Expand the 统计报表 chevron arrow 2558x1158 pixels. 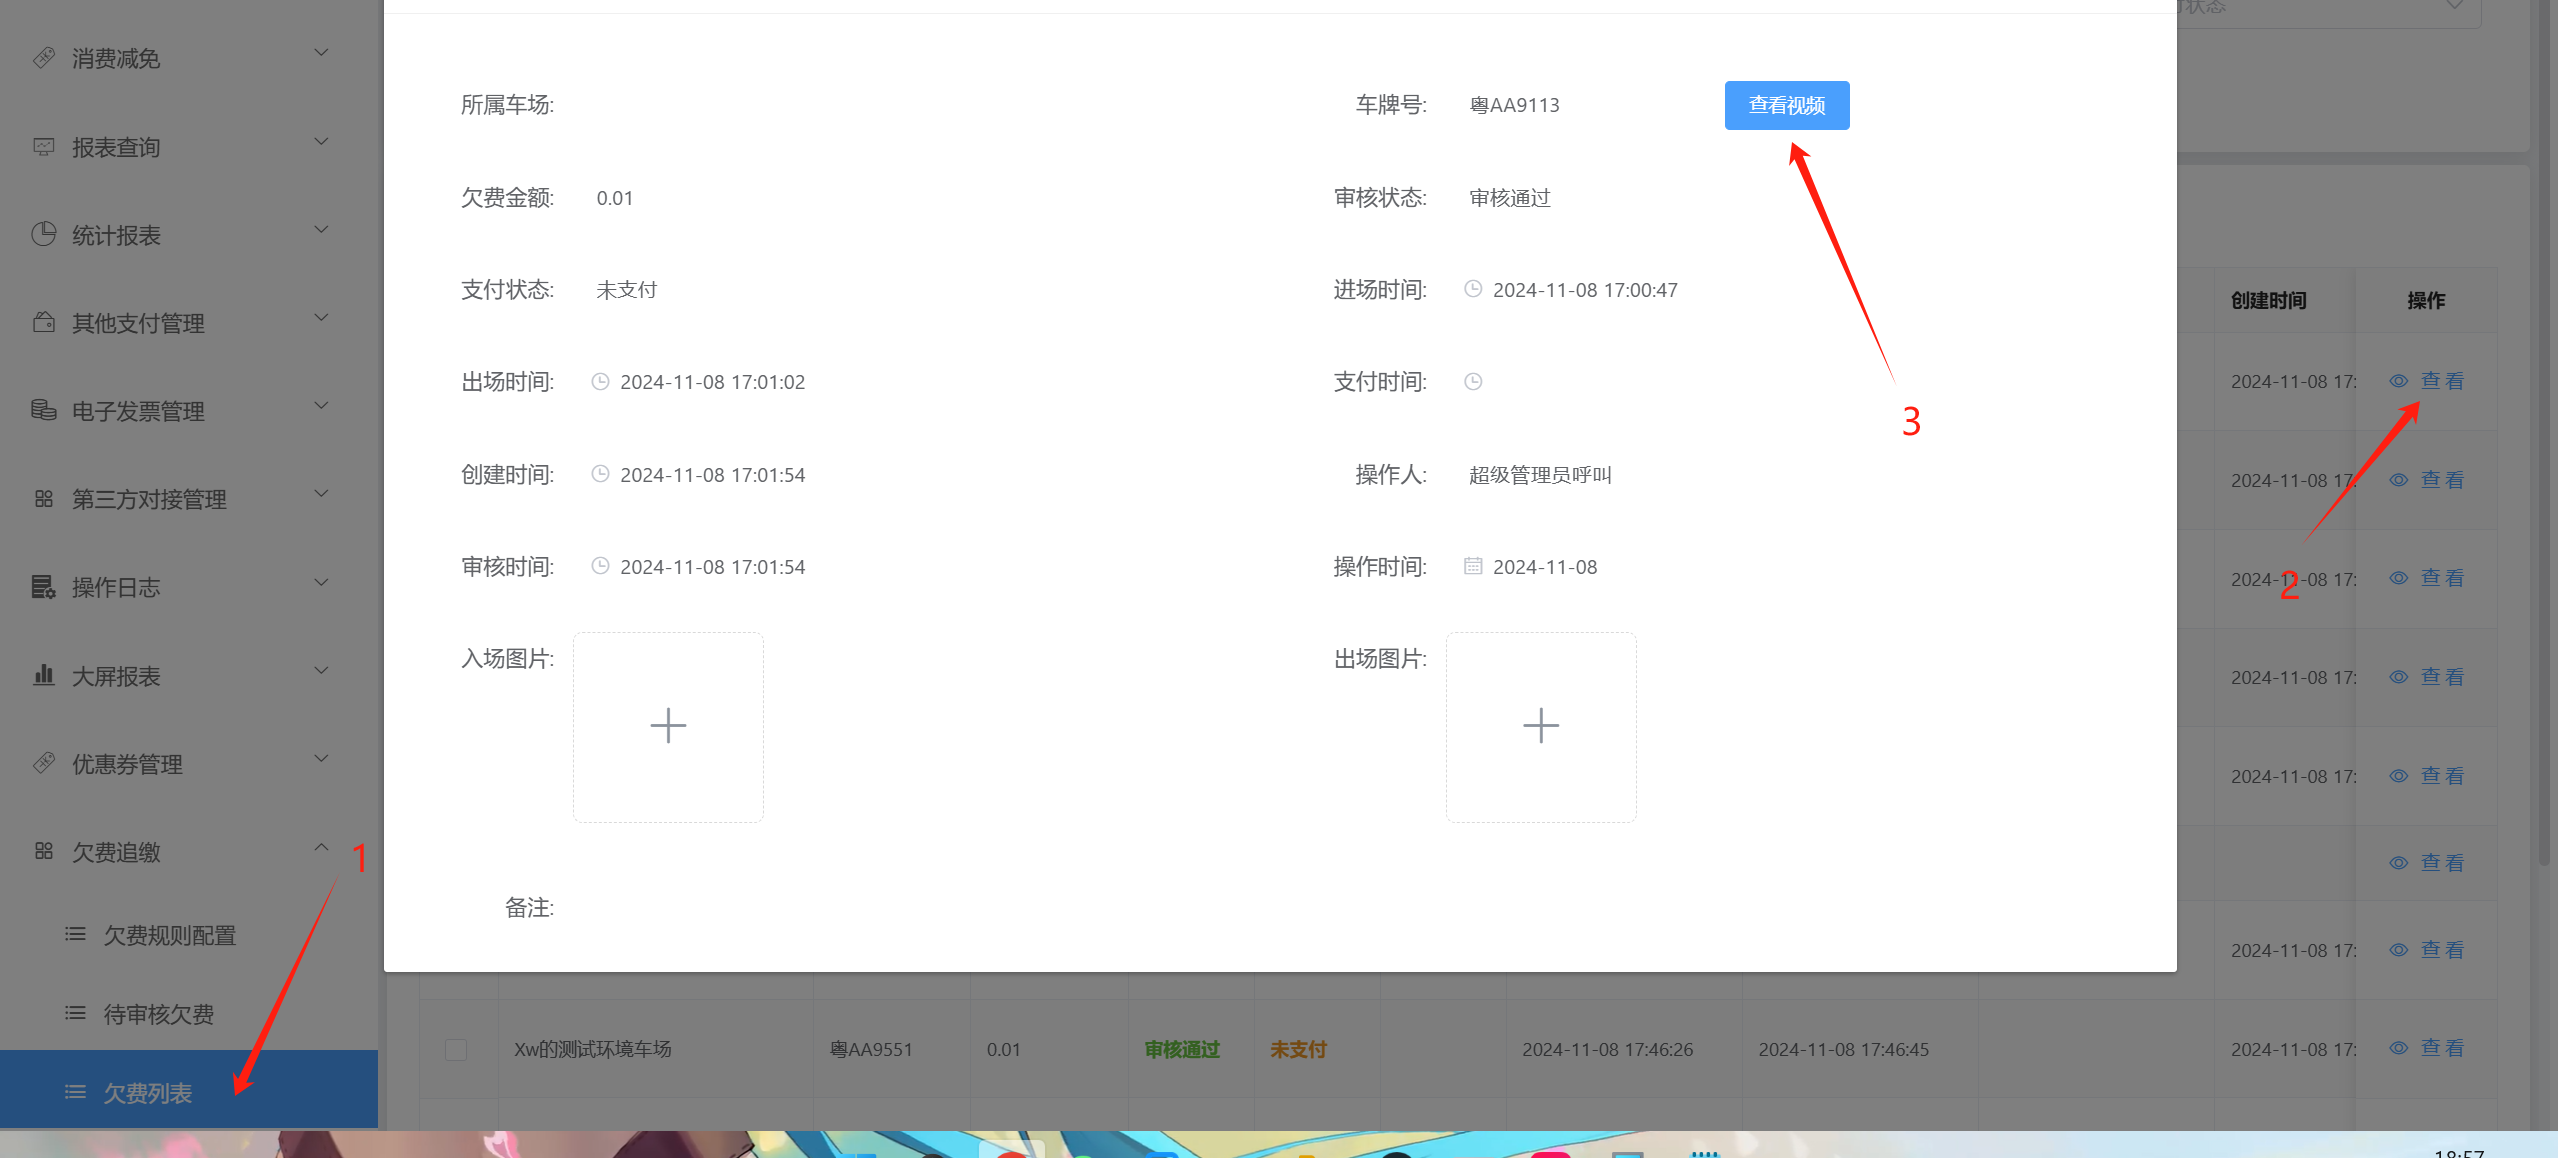(x=321, y=230)
